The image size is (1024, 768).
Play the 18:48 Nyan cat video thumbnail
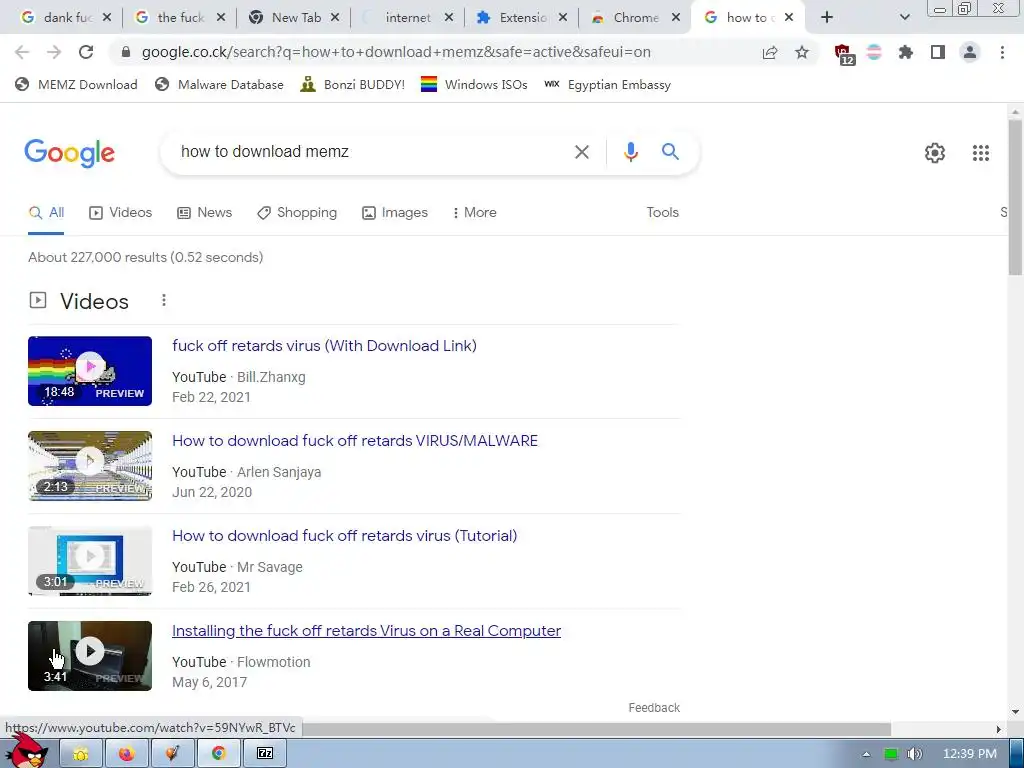tap(90, 371)
